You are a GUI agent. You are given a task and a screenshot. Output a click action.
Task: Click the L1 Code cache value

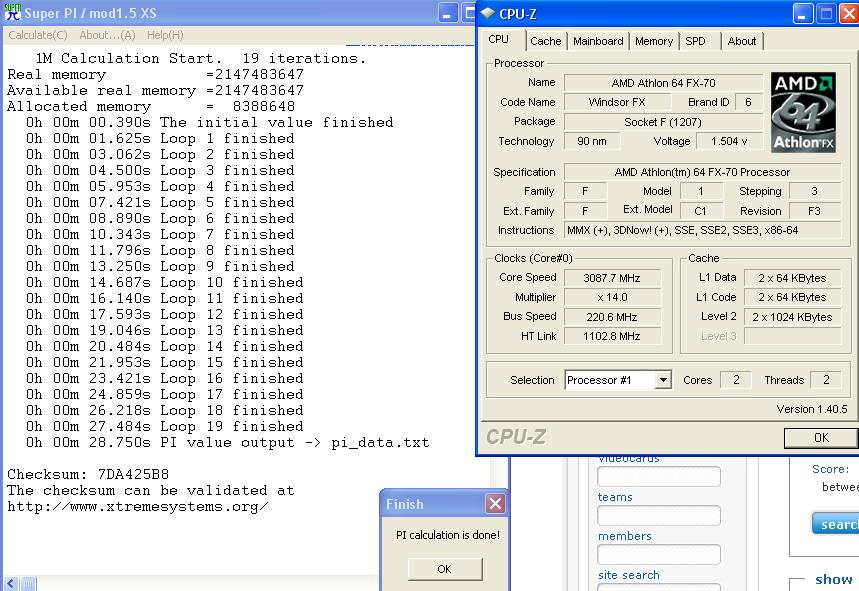792,297
